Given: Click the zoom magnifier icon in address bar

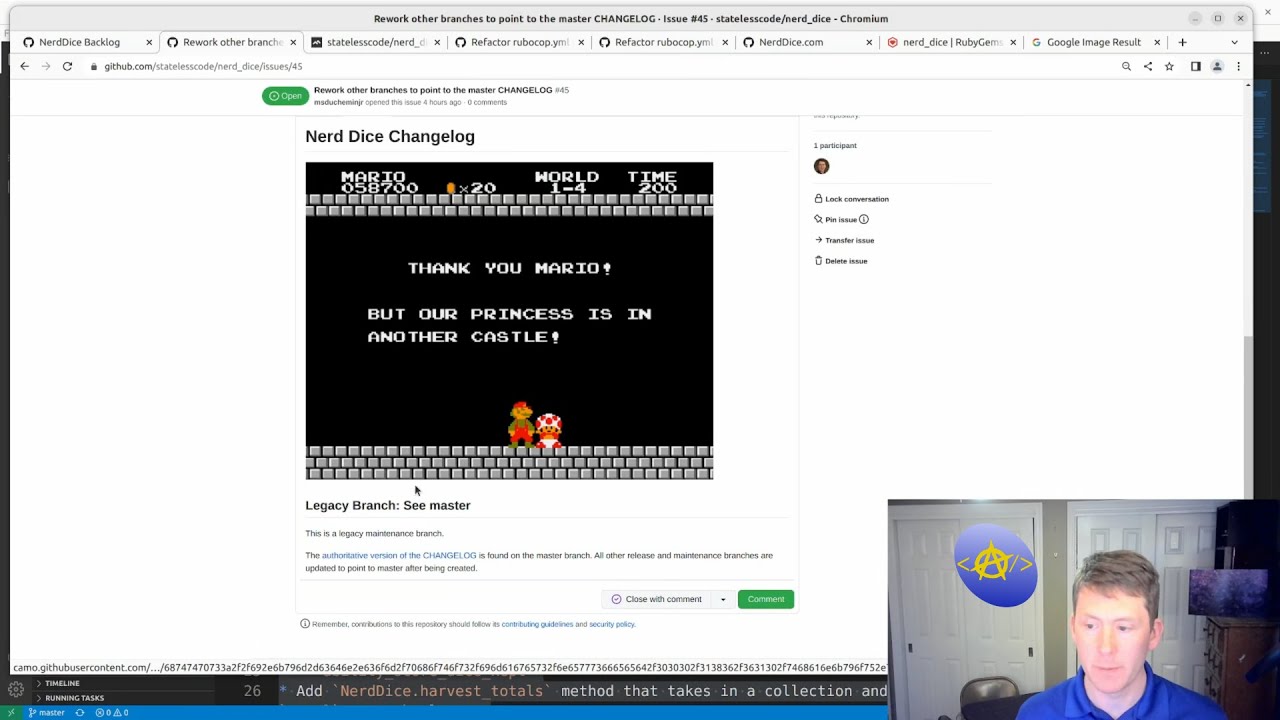Looking at the screenshot, I should tap(1126, 66).
